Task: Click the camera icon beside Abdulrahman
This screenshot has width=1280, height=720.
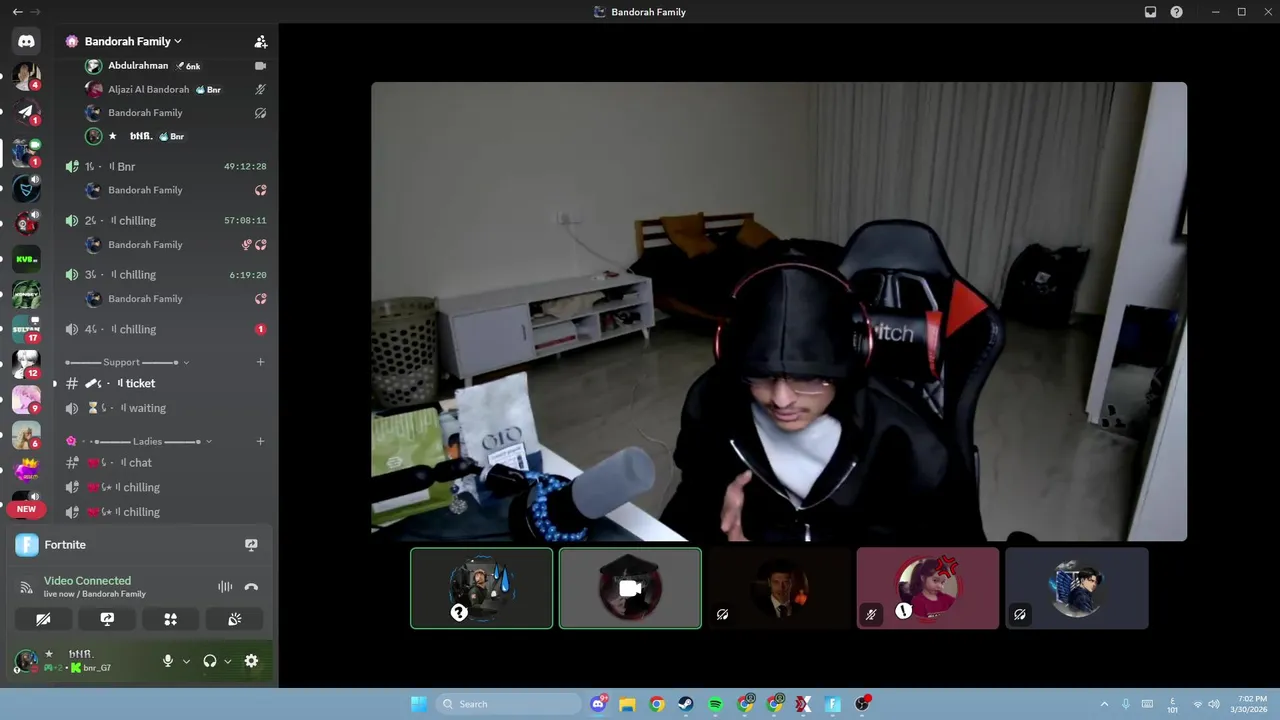Action: 260,66
